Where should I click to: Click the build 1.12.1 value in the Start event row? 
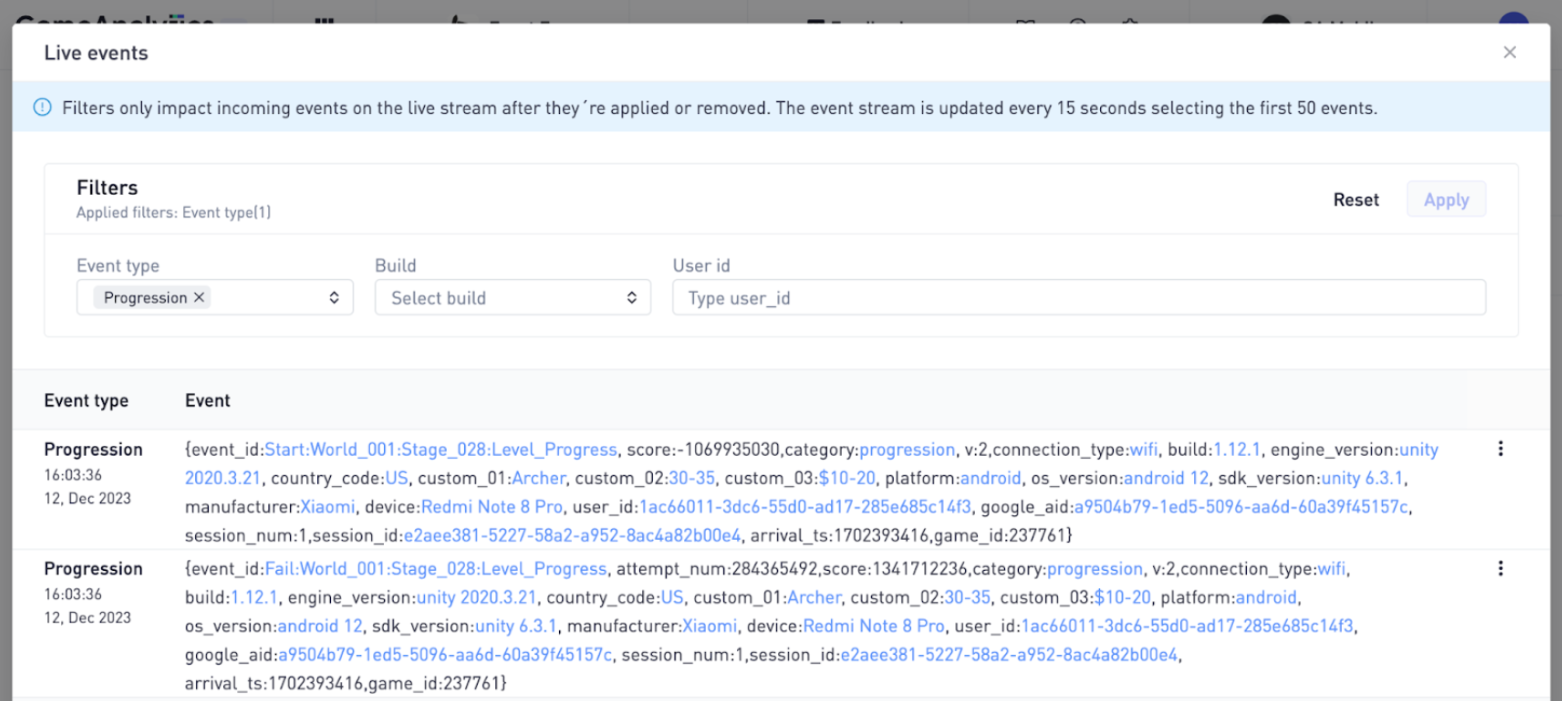point(1237,449)
